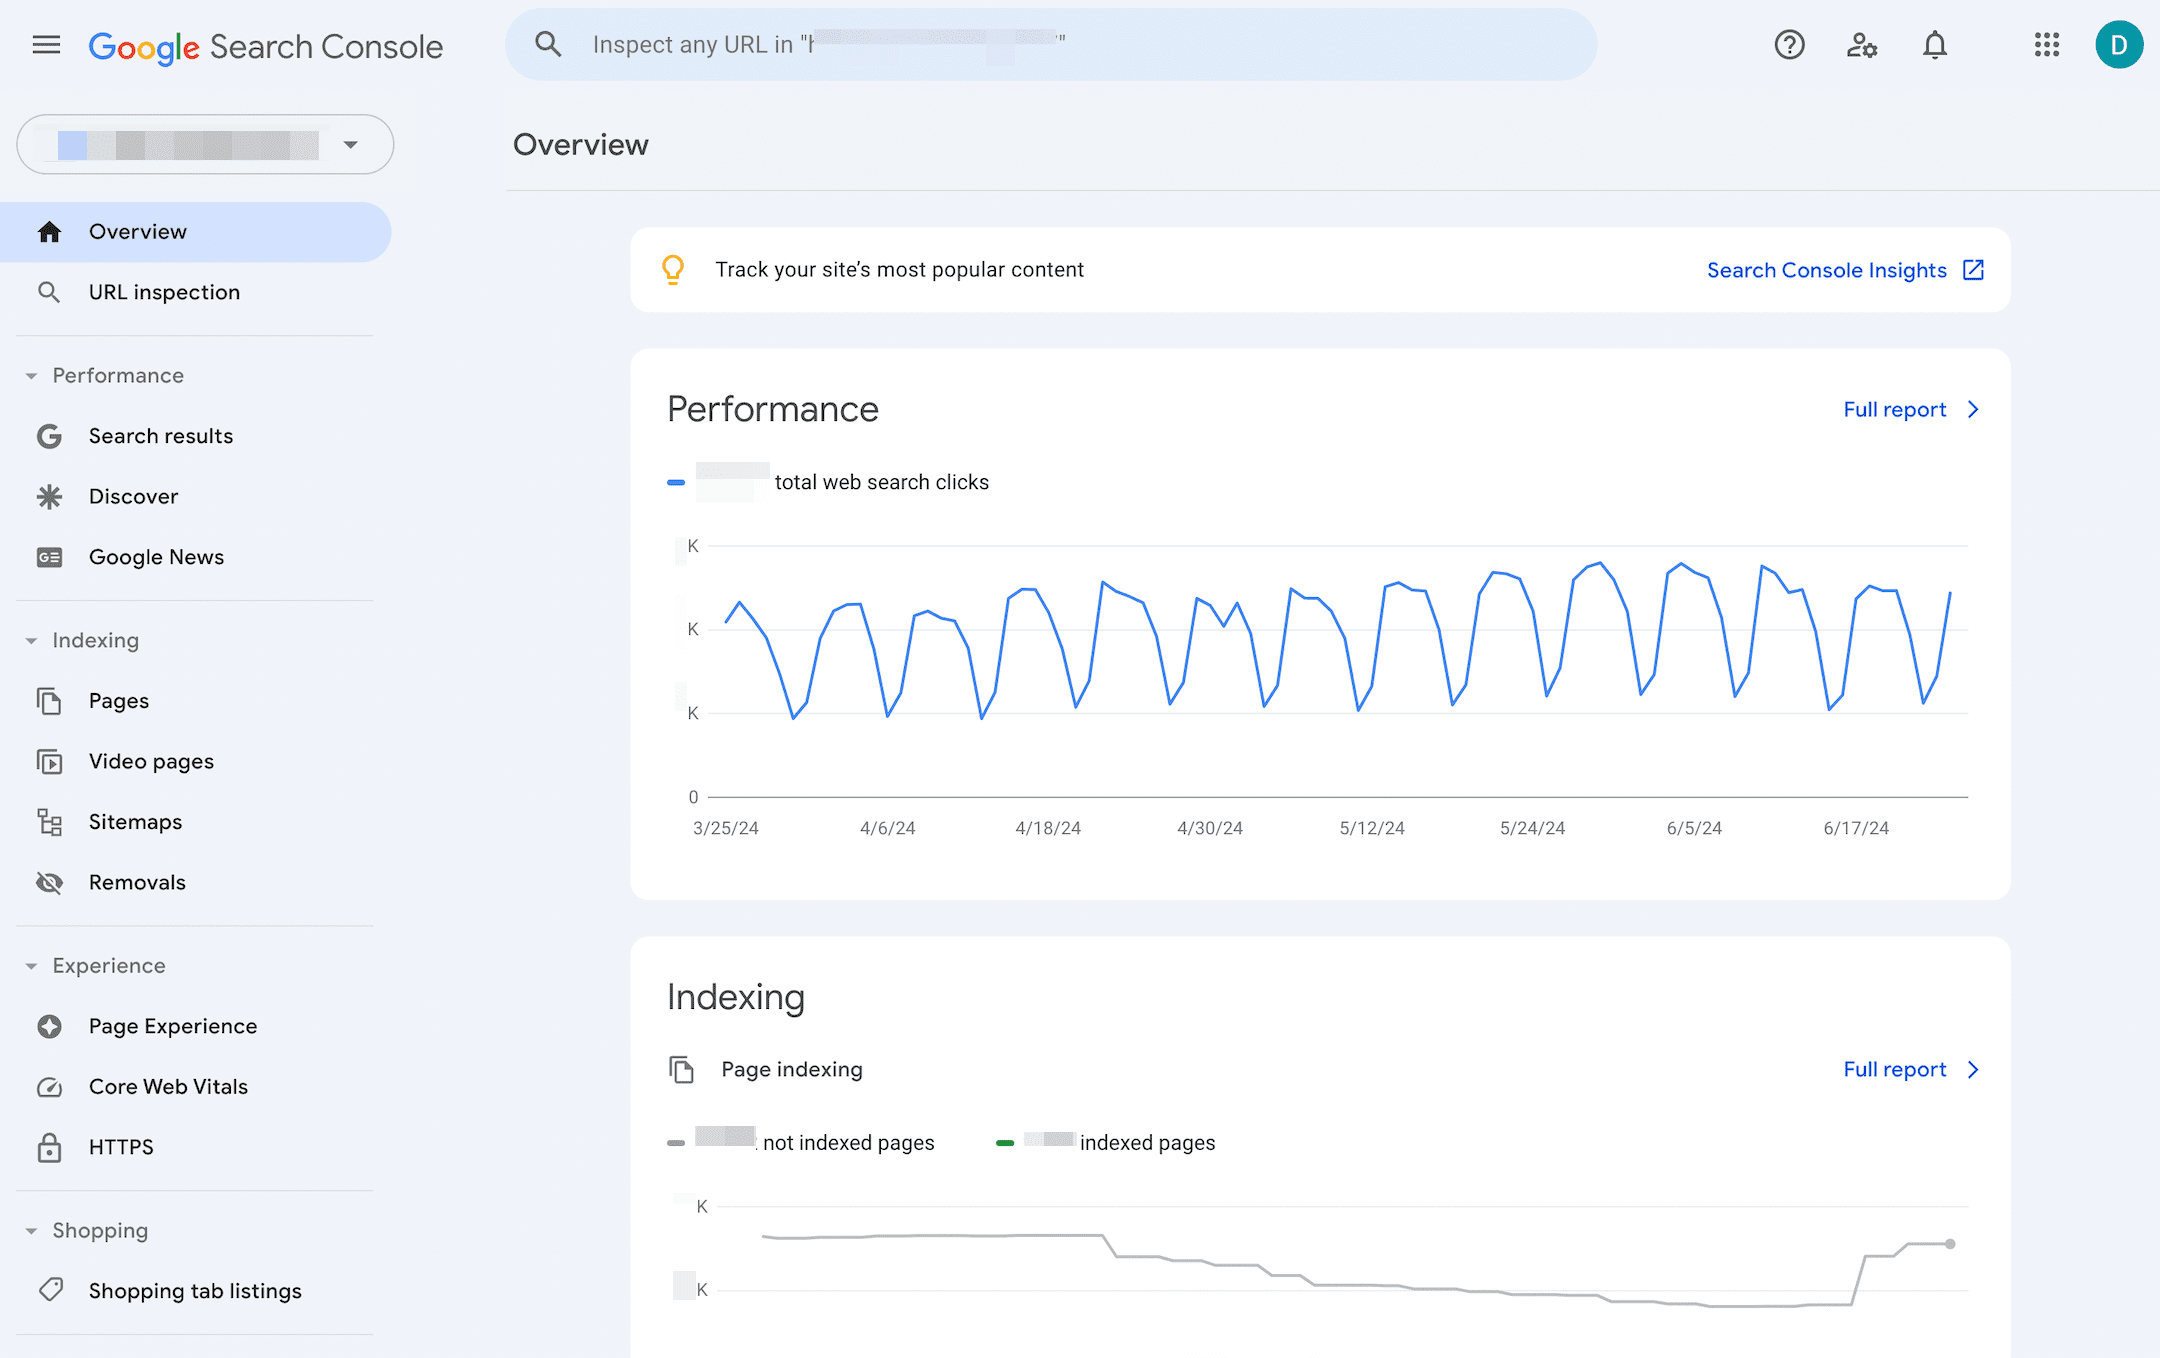2160x1358 pixels.
Task: Select the Pages icon under Indexing
Action: point(48,699)
